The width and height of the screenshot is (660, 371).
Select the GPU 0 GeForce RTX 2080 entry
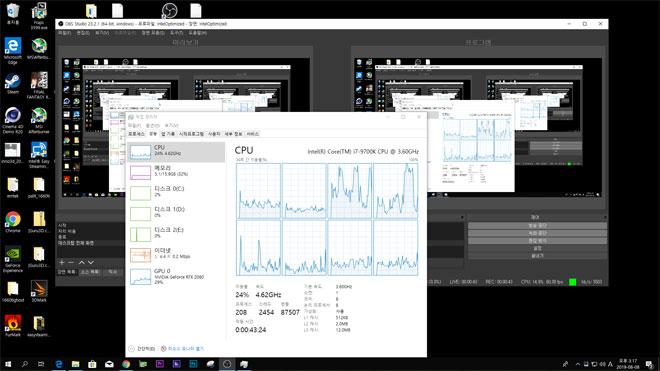click(176, 276)
